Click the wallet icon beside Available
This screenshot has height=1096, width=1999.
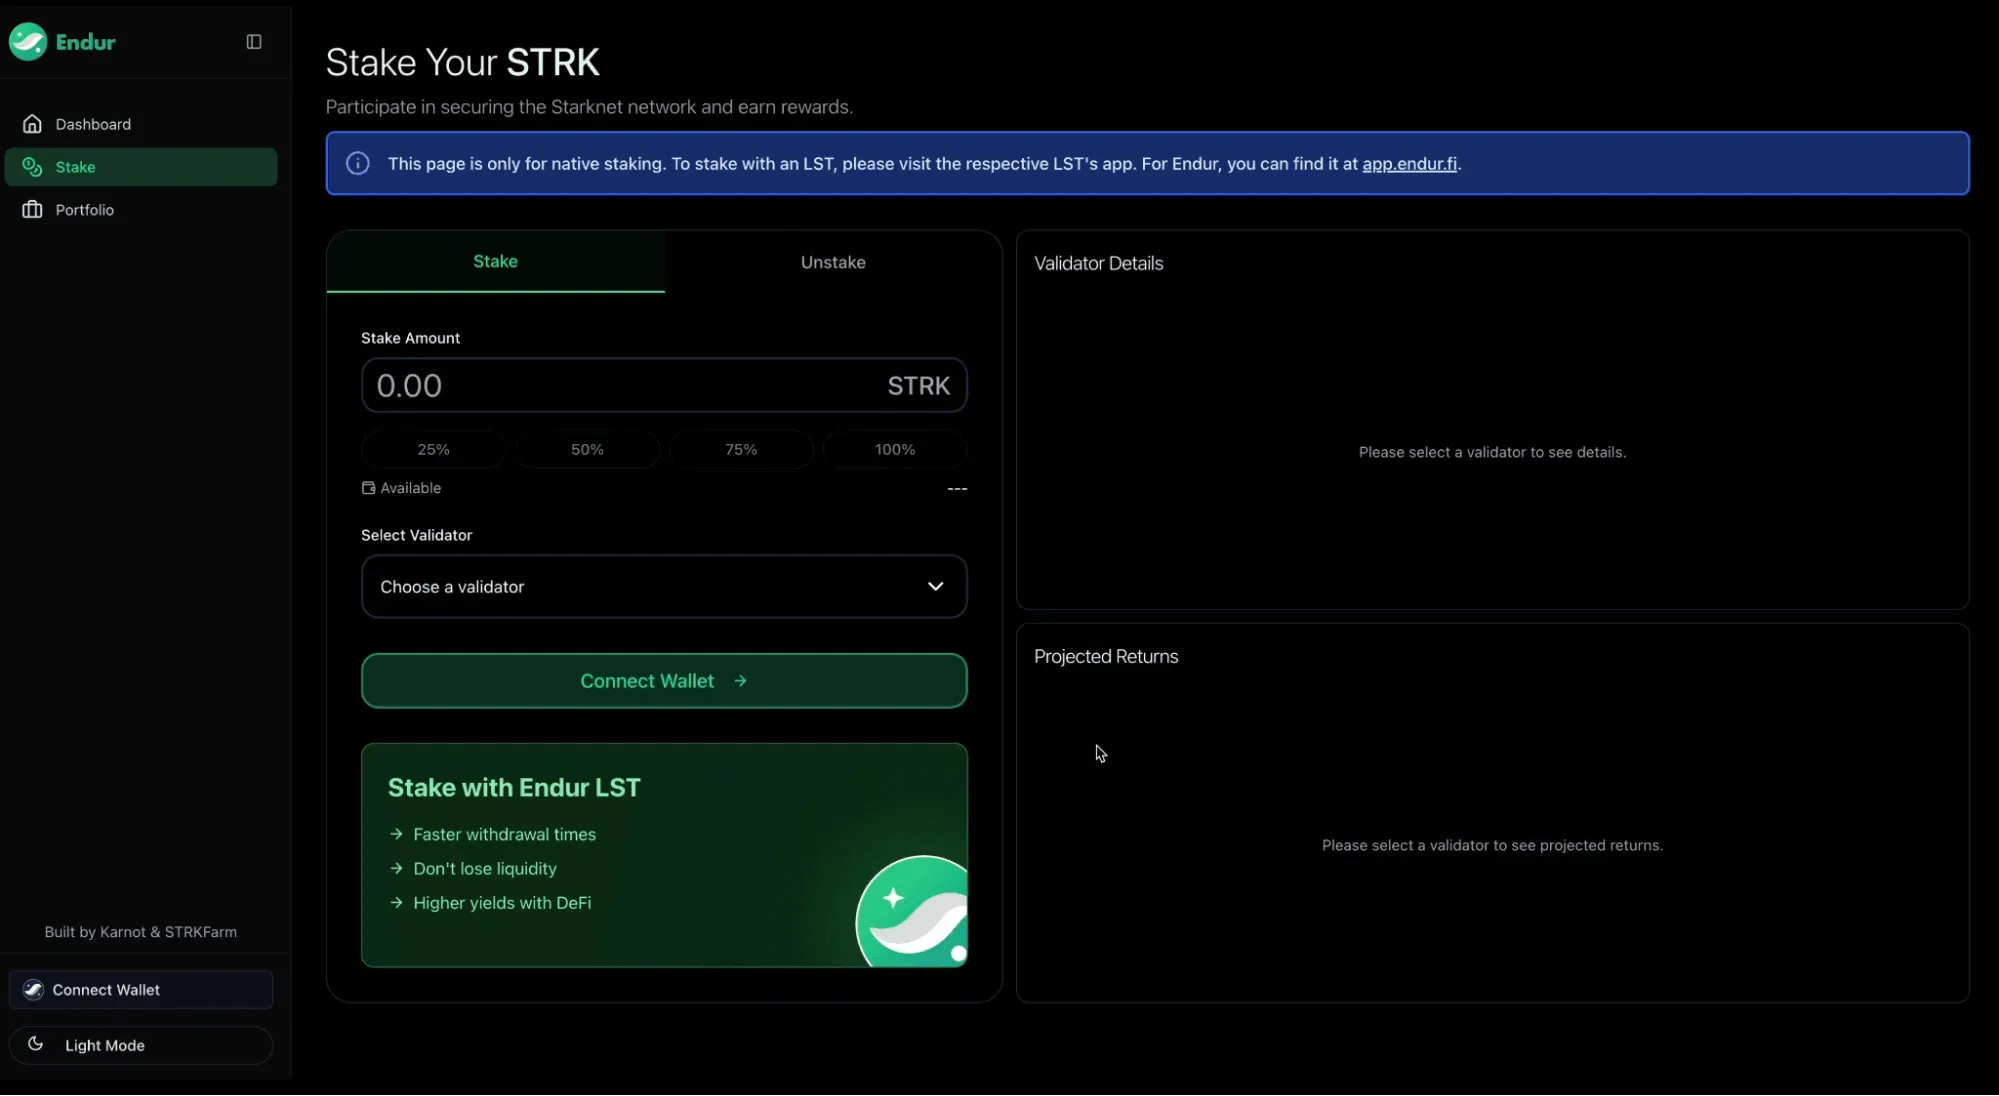(368, 488)
